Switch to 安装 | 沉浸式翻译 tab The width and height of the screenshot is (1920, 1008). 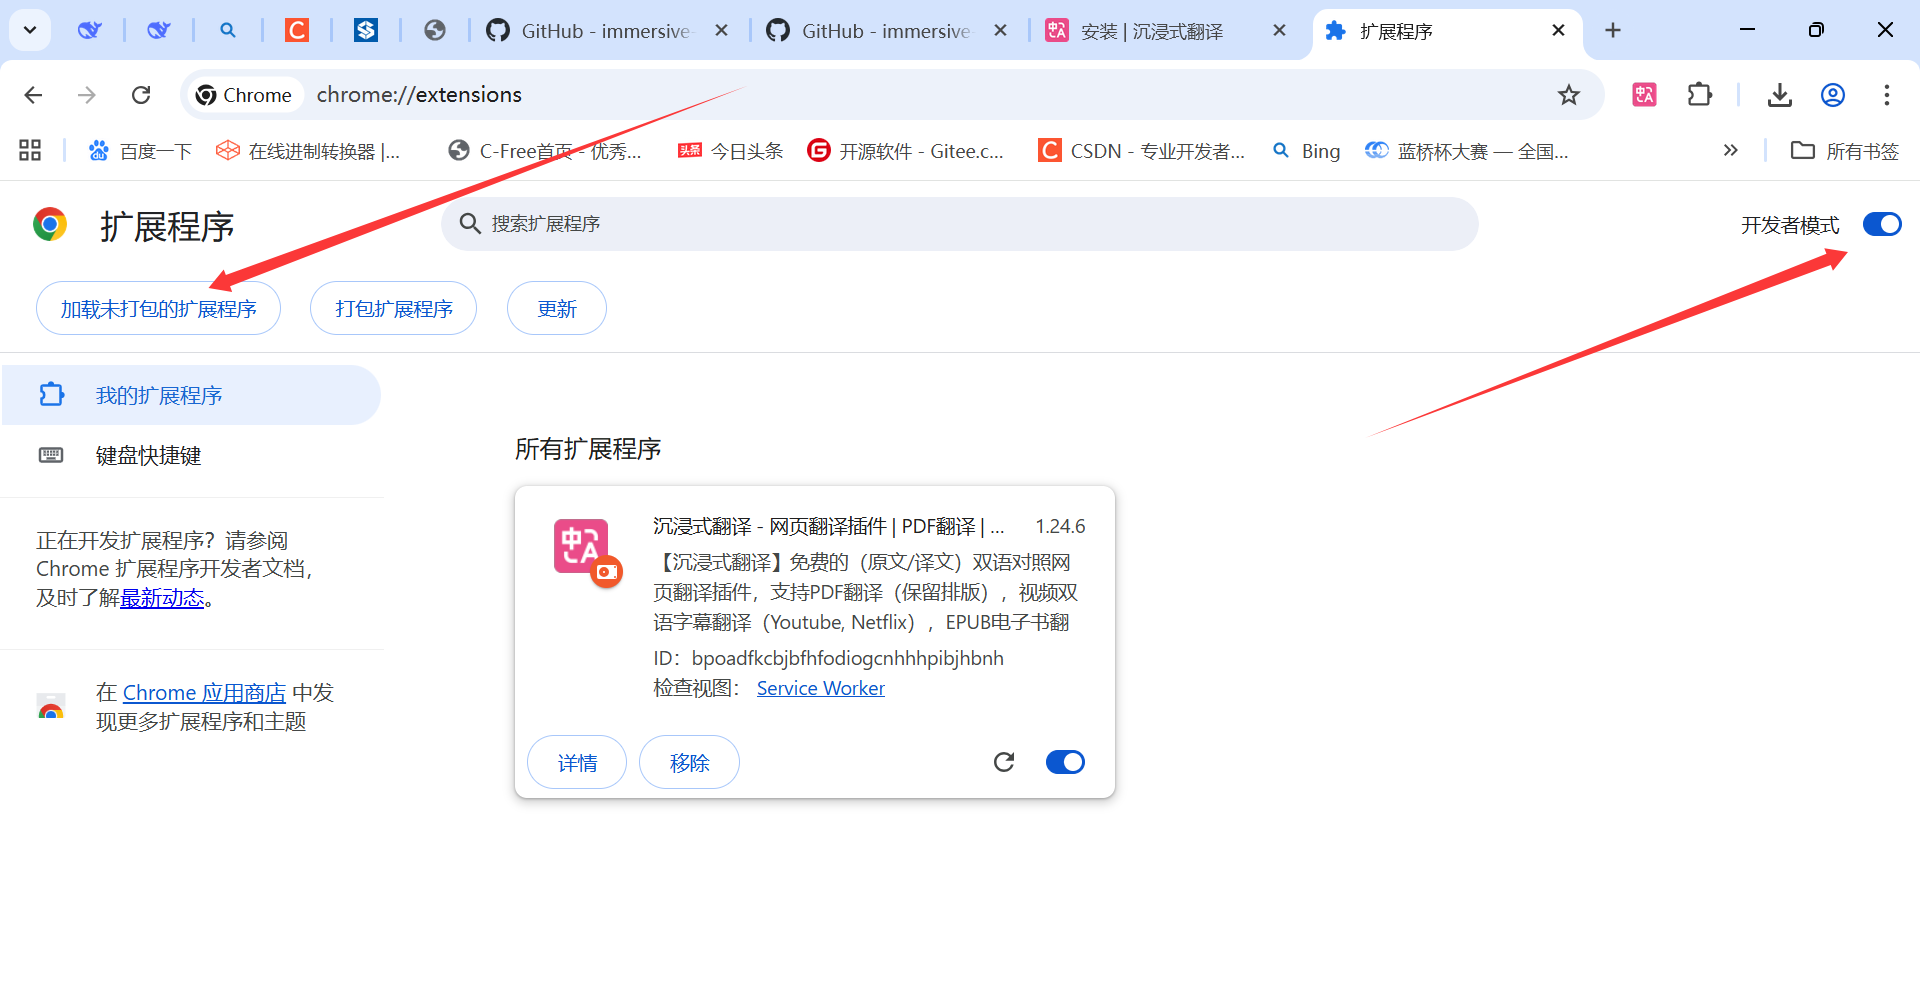(x=1150, y=30)
